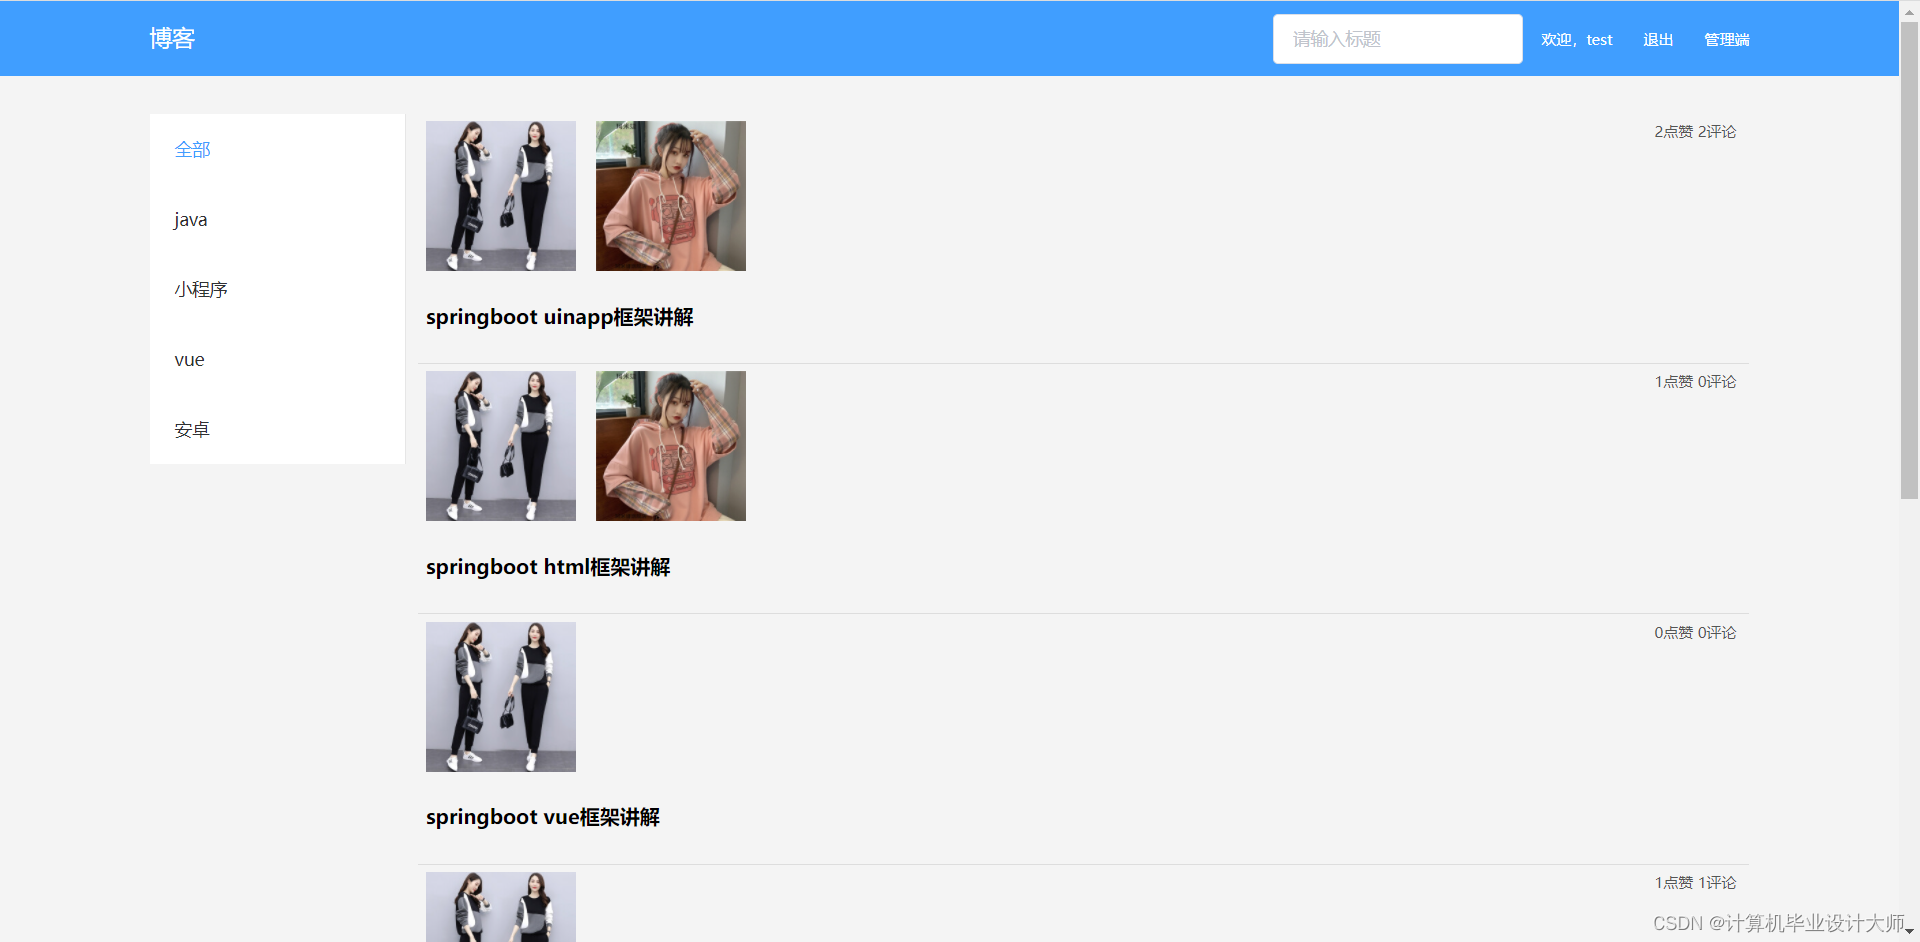The height and width of the screenshot is (942, 1920).
Task: Click the 0点赞 0评论 stats text
Action: point(1695,633)
